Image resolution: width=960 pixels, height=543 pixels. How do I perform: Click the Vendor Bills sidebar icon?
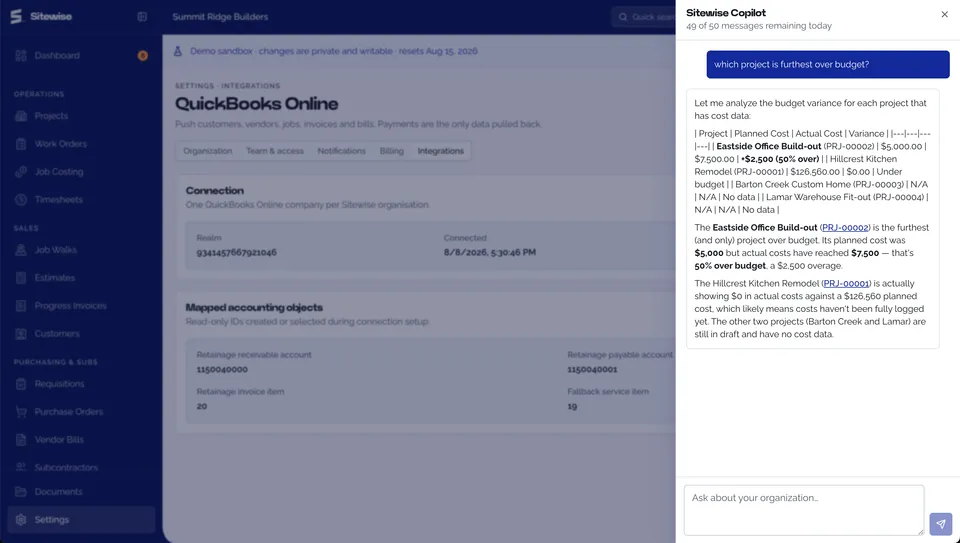(21, 440)
